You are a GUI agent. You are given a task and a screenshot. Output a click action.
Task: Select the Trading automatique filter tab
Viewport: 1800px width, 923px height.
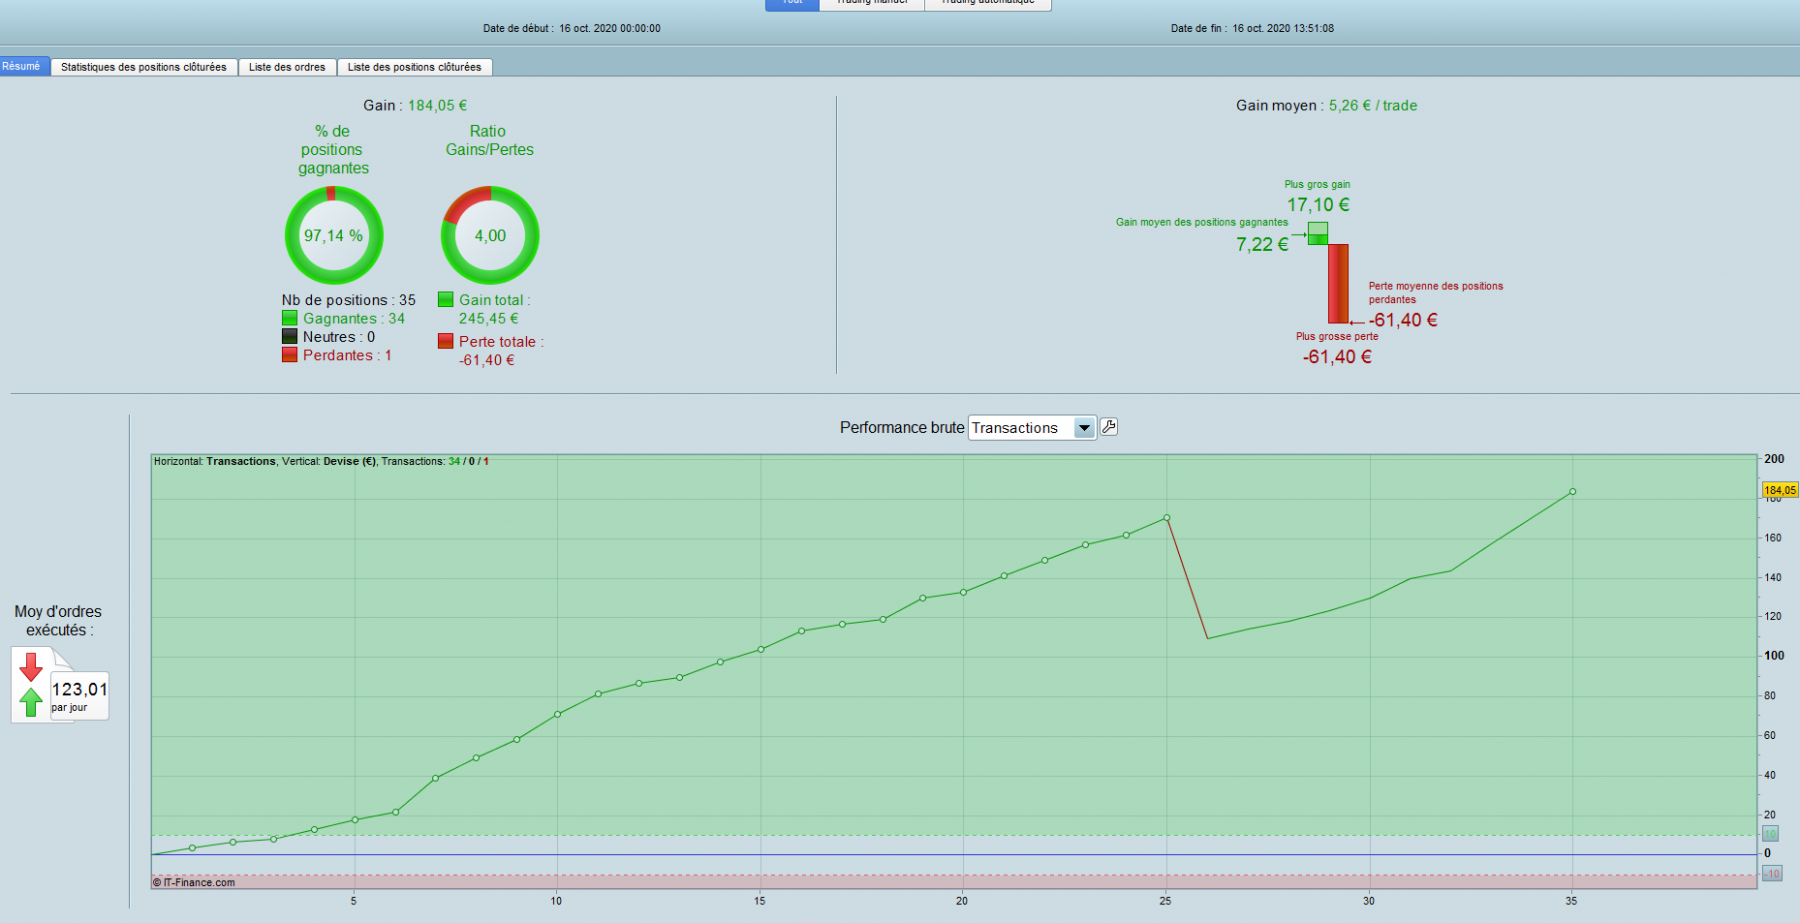tap(988, 4)
